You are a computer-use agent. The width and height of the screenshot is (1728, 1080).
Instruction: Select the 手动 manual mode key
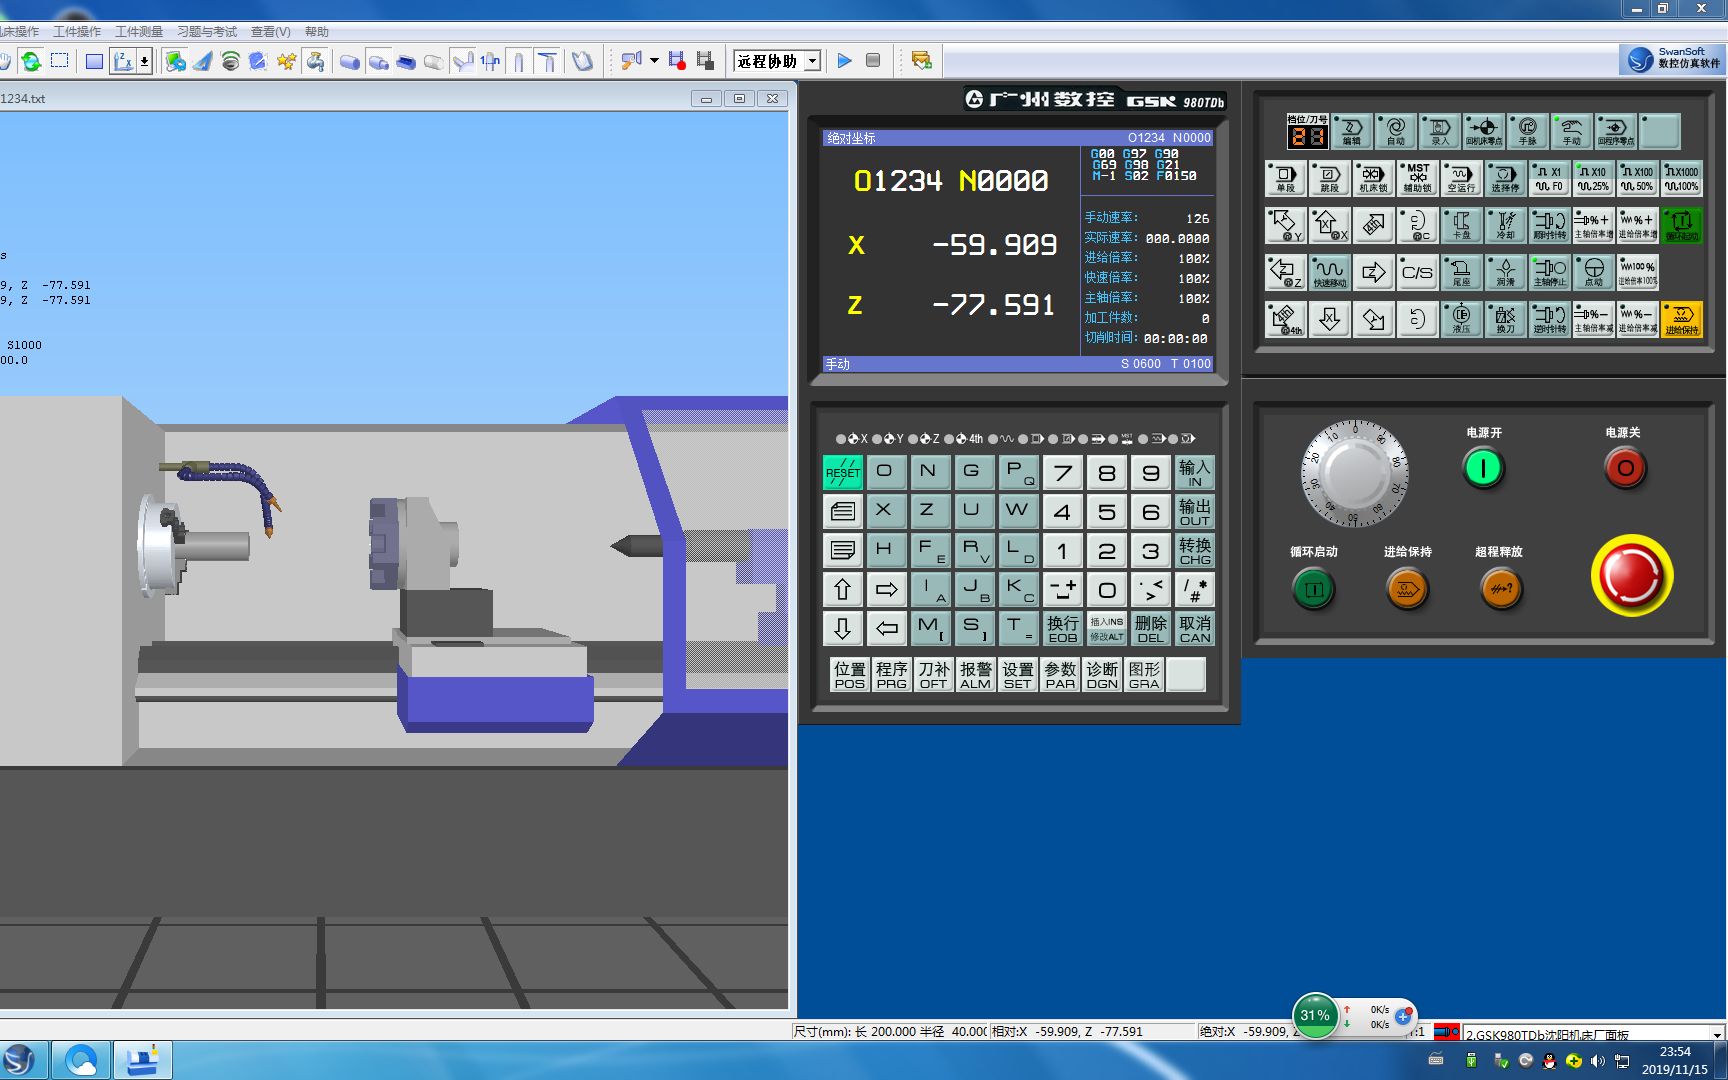click(1571, 131)
